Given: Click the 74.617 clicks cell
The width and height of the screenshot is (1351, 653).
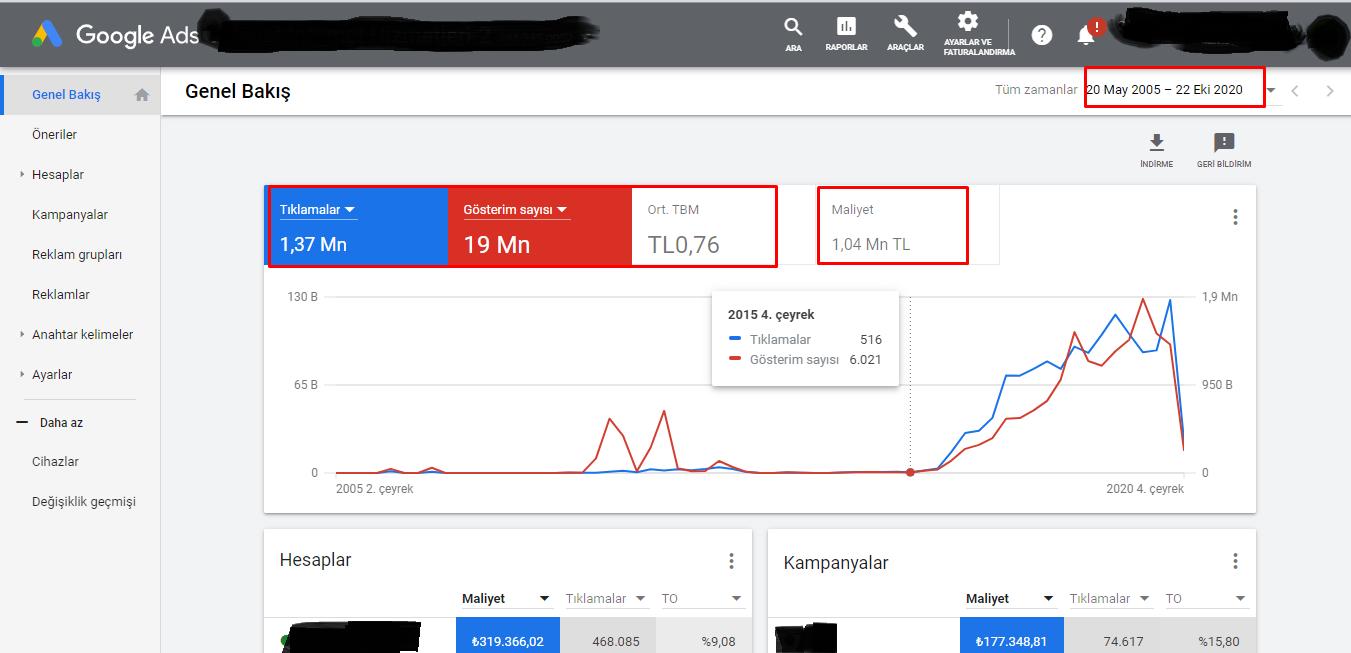Looking at the screenshot, I should tap(1112, 635).
